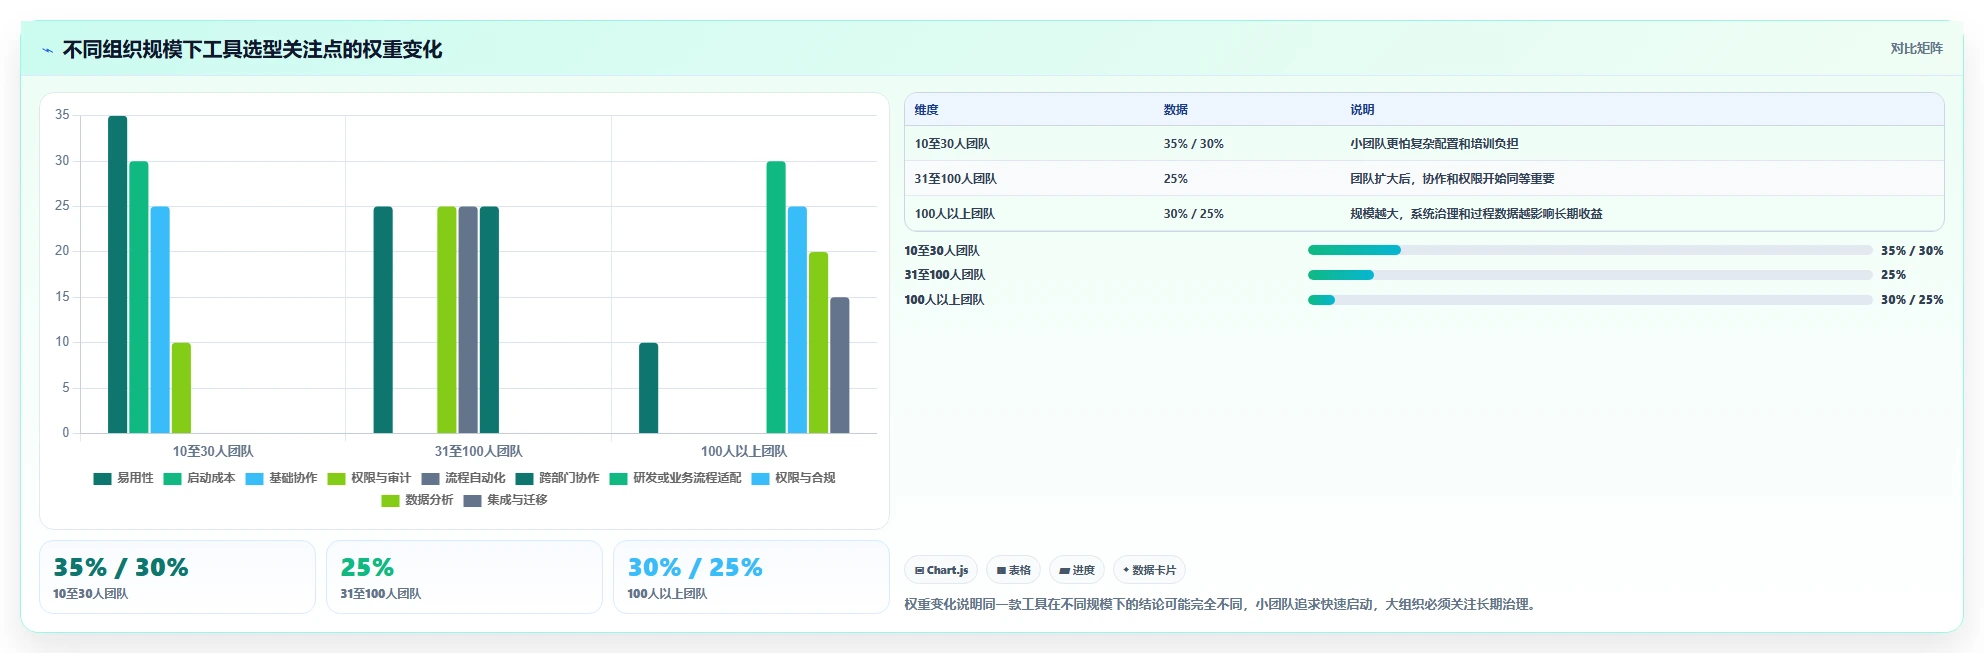Click the 100人以上团队 chart x-axis label
Image resolution: width=1984 pixels, height=653 pixels.
(x=743, y=452)
